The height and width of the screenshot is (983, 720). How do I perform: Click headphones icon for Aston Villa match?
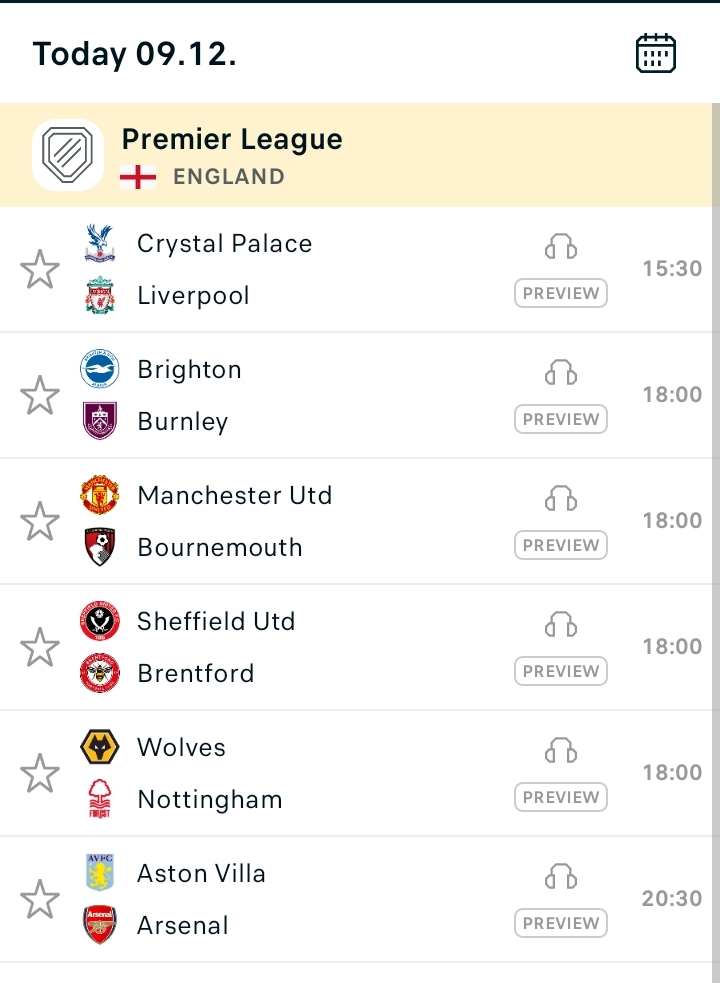[561, 876]
